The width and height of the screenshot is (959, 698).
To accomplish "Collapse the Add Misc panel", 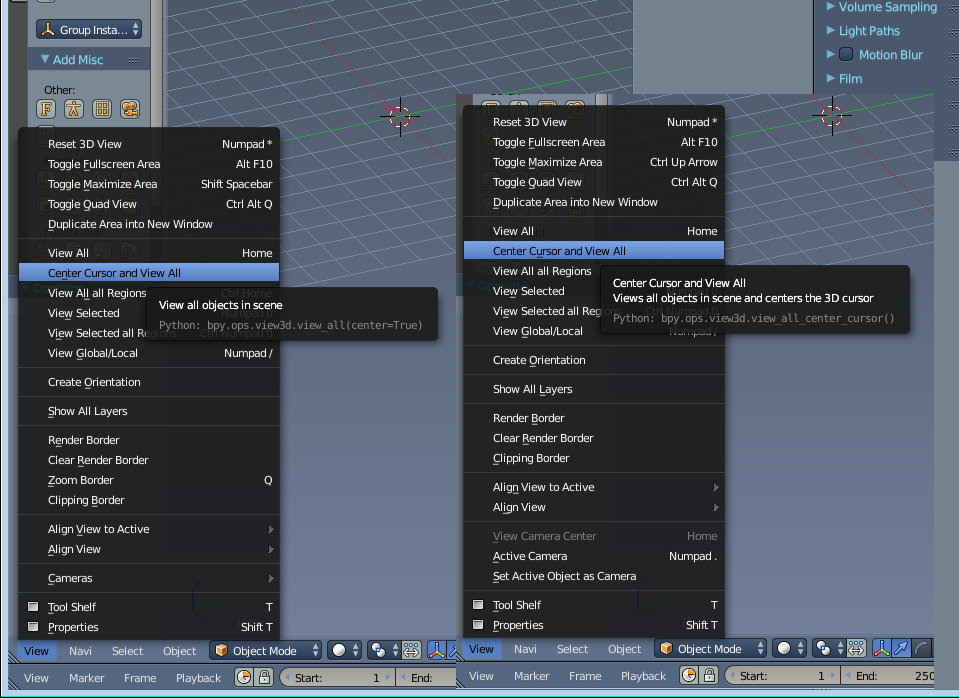I will point(45,60).
